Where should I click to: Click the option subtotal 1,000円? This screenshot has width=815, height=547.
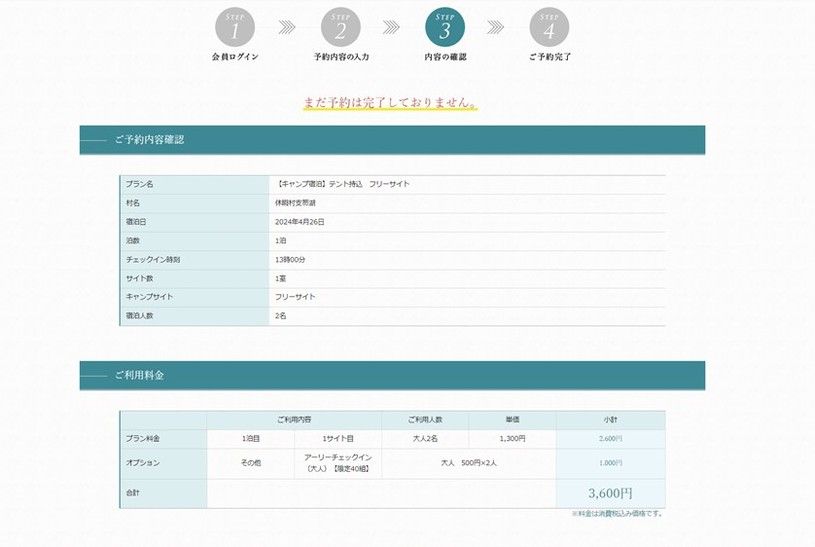(611, 463)
